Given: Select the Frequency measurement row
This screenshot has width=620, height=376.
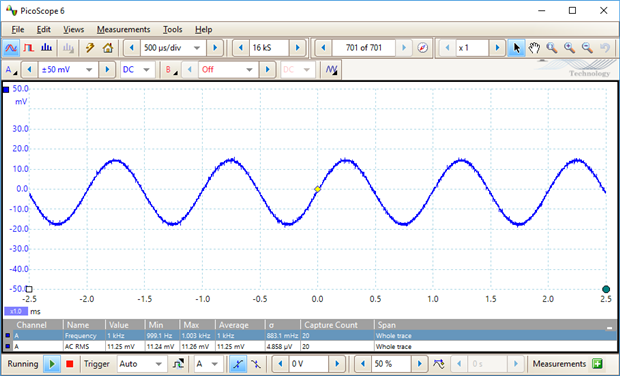Looking at the screenshot, I should [310, 336].
